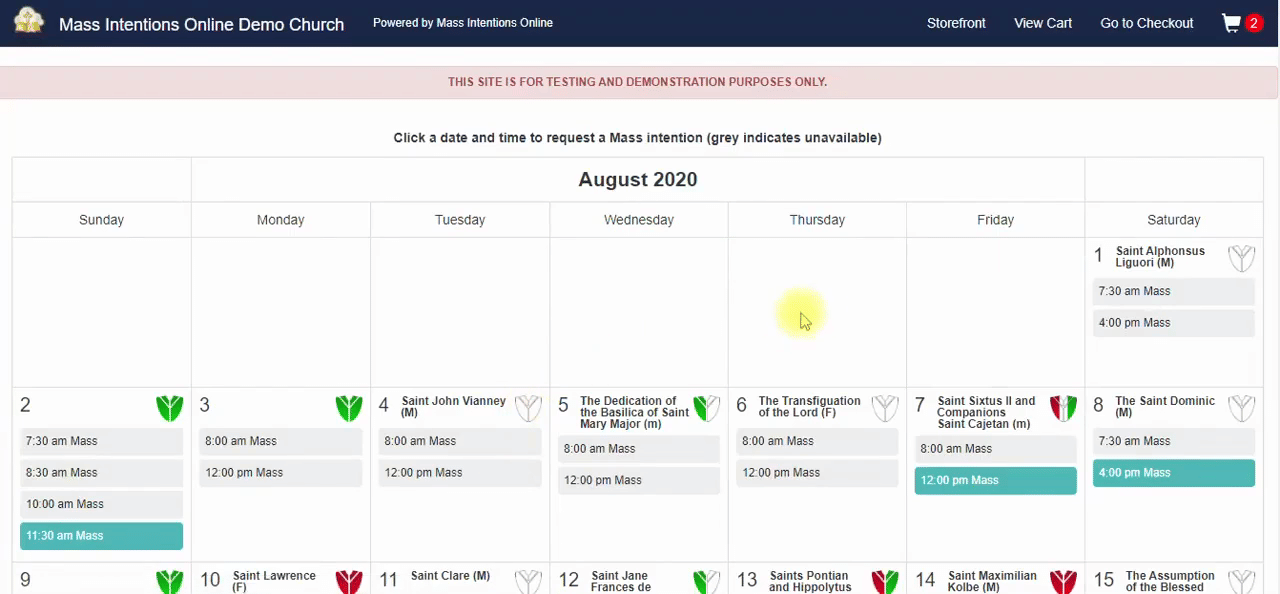Pick 7:30 am Mass on August 1
1280x594 pixels.
pos(1173,291)
